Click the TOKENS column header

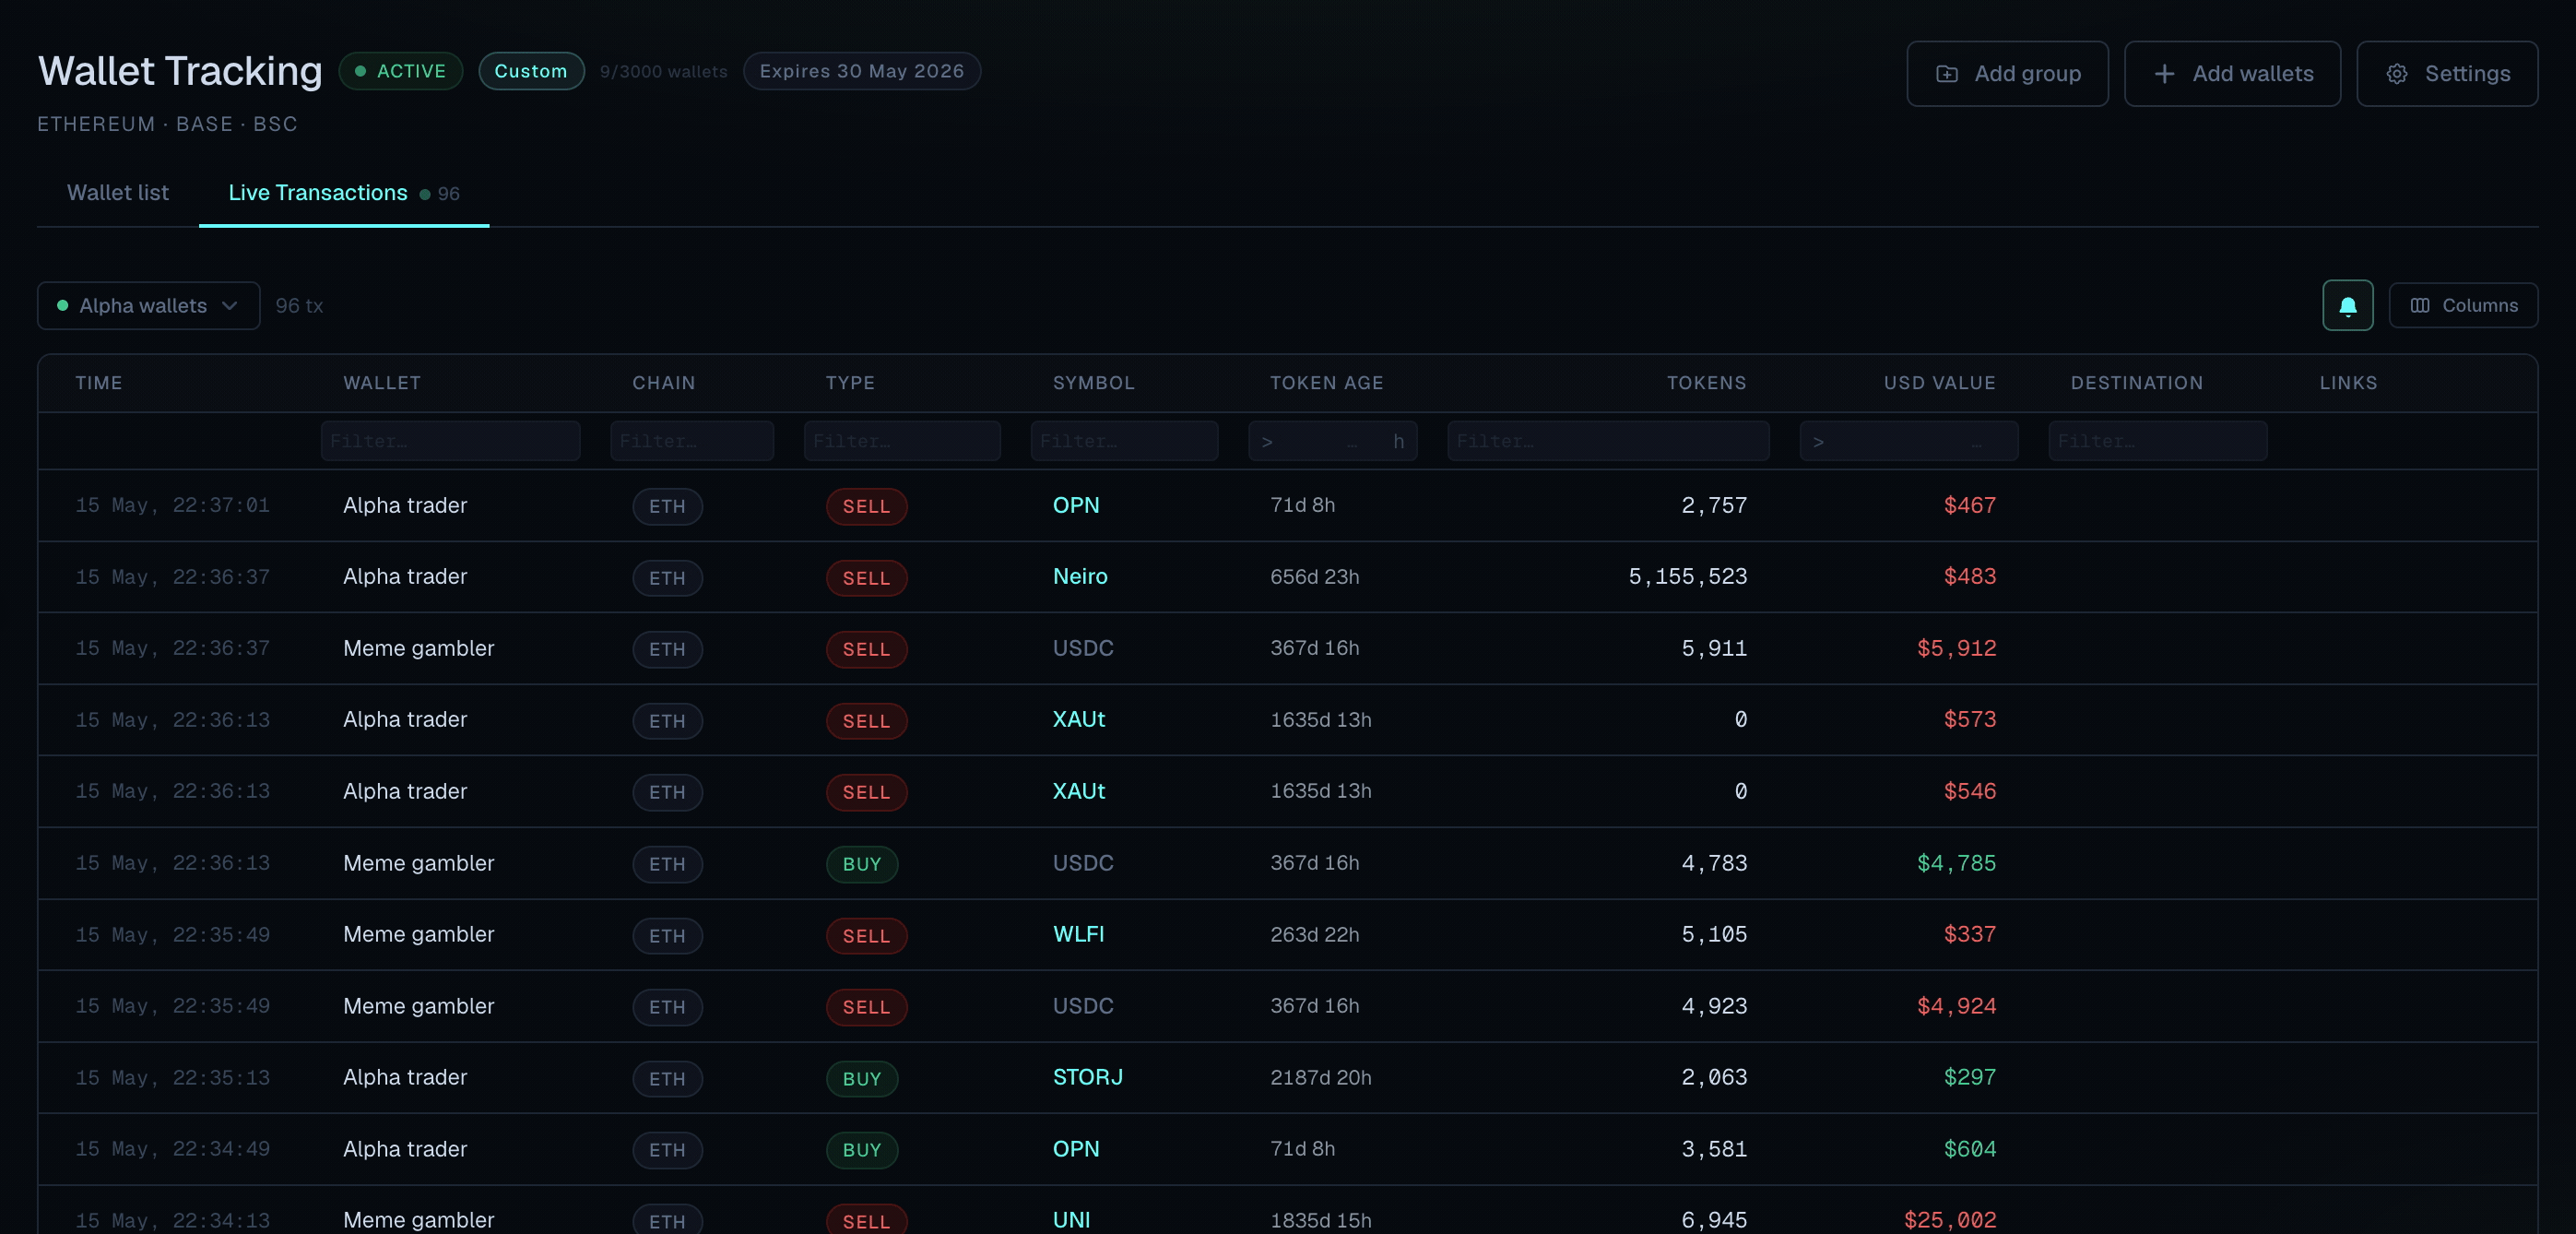1706,383
